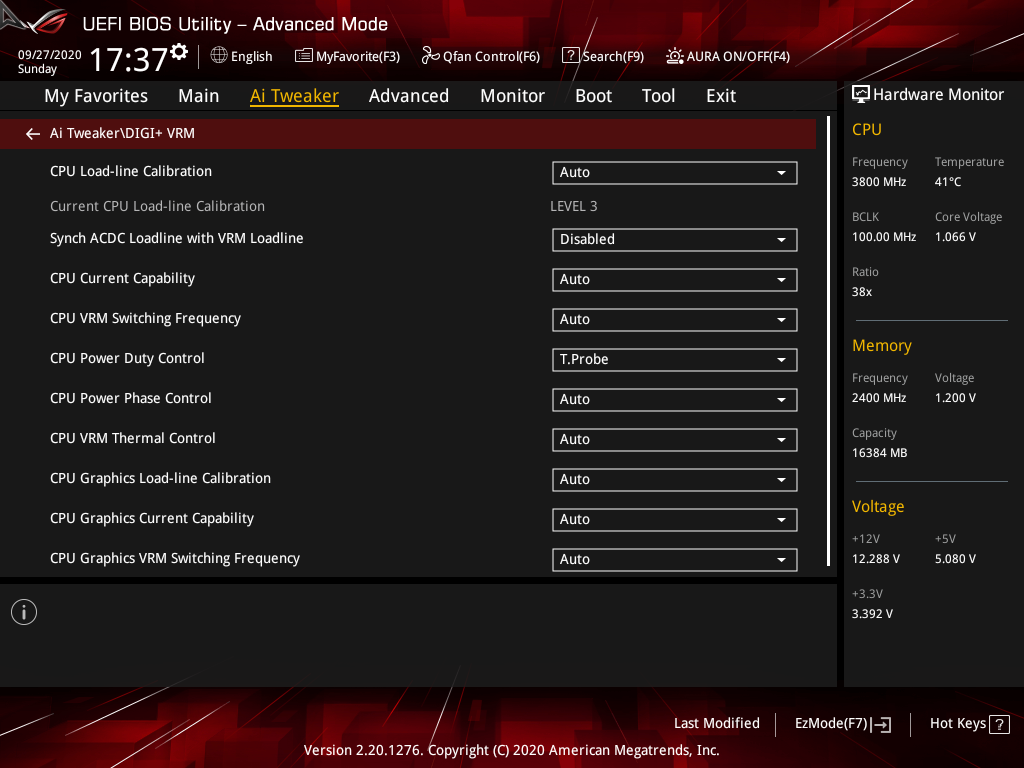Click Last Modified button
1024x768 pixels.
click(716, 724)
